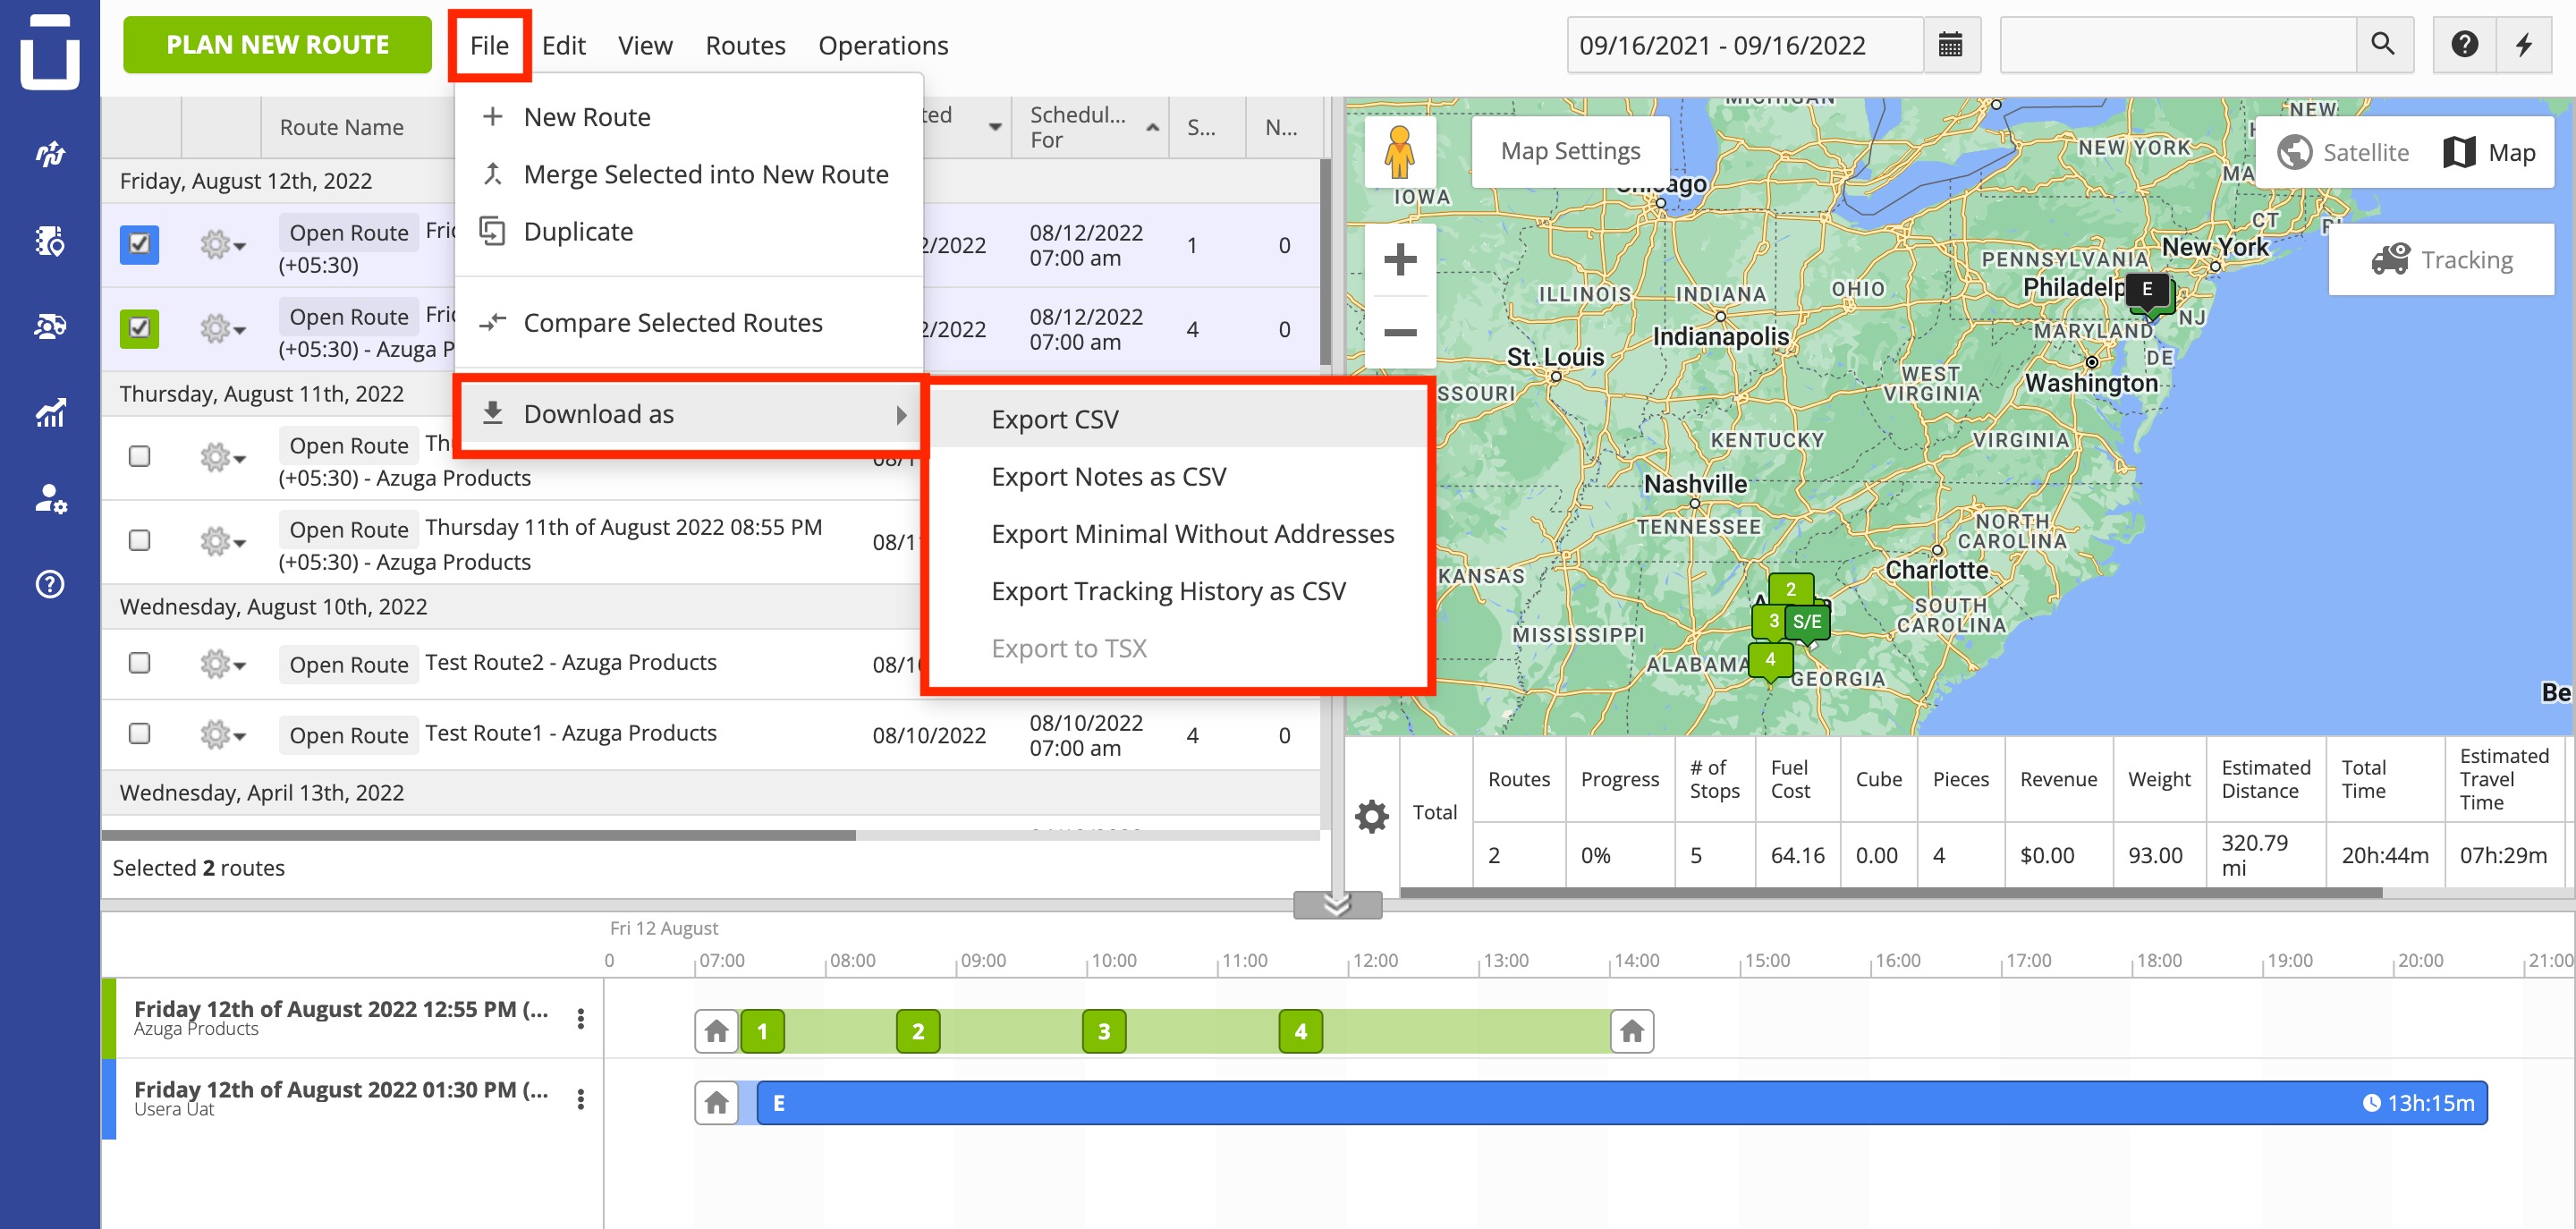Open the analytics chart icon in sidebar
Image resolution: width=2576 pixels, height=1229 pixels.
pyautogui.click(x=50, y=412)
